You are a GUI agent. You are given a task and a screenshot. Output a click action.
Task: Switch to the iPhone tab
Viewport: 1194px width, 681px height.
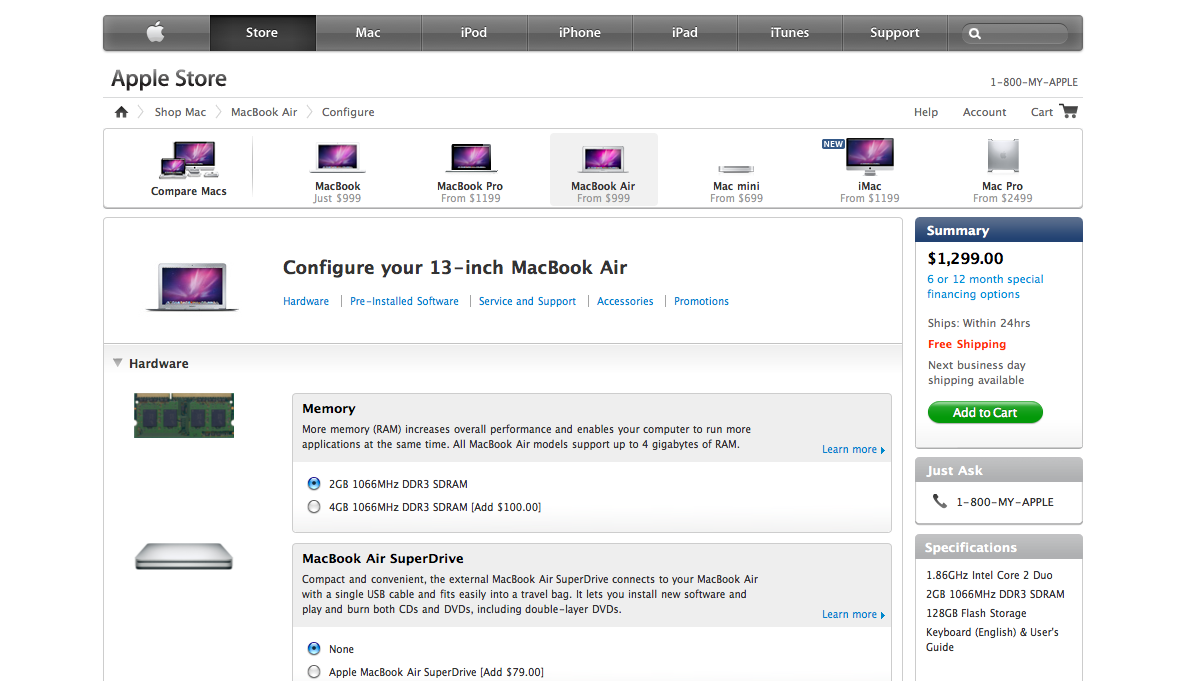click(x=579, y=33)
